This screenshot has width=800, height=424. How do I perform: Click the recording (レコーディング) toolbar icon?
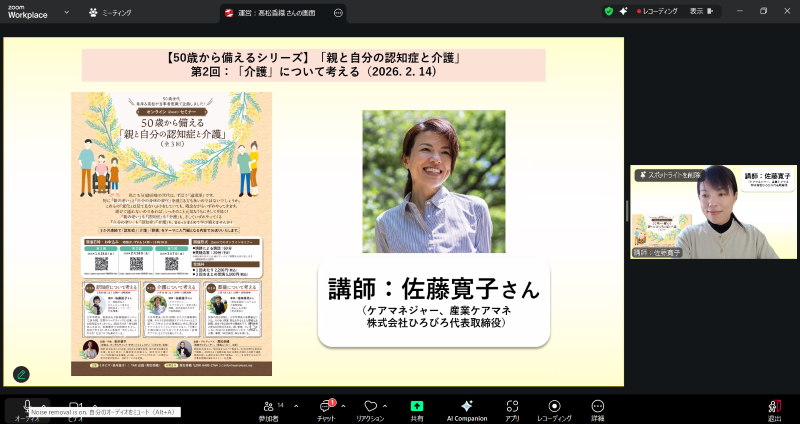click(x=554, y=407)
